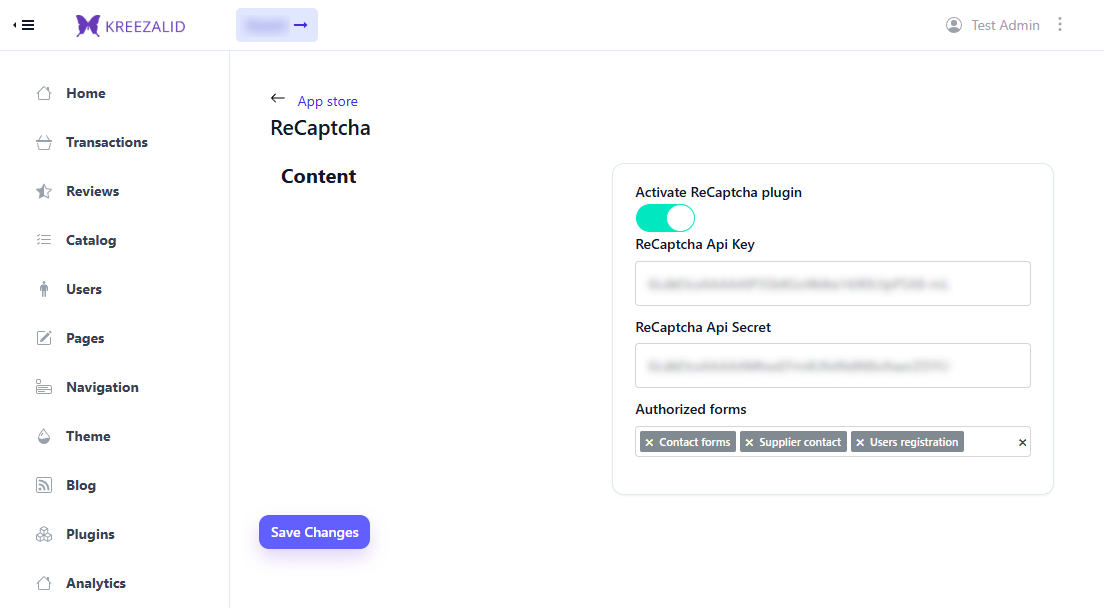Screen dimensions: 1104x608
Task: Click the Test Admin username
Action: point(1005,25)
